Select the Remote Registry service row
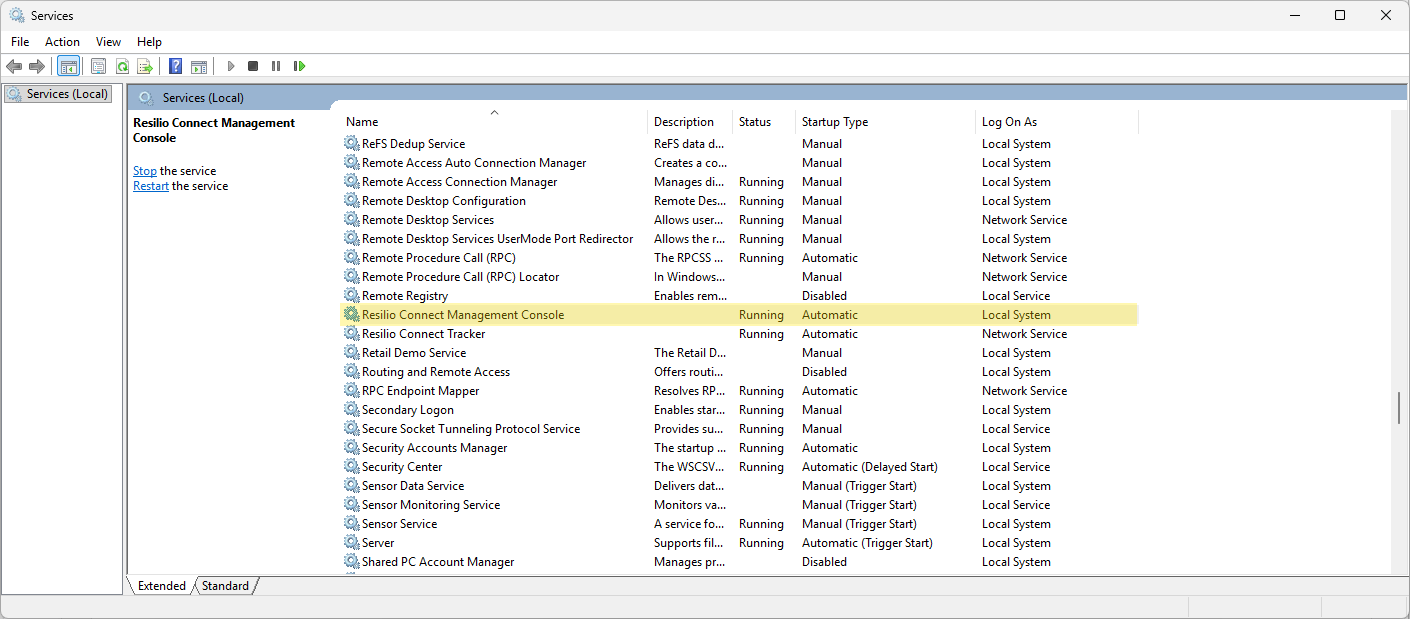The image size is (1410, 619). tap(405, 296)
